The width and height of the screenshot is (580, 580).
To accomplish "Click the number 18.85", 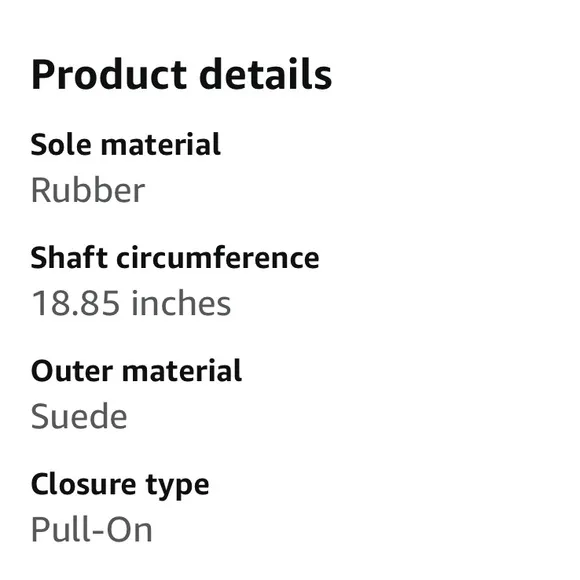I will pos(75,304).
